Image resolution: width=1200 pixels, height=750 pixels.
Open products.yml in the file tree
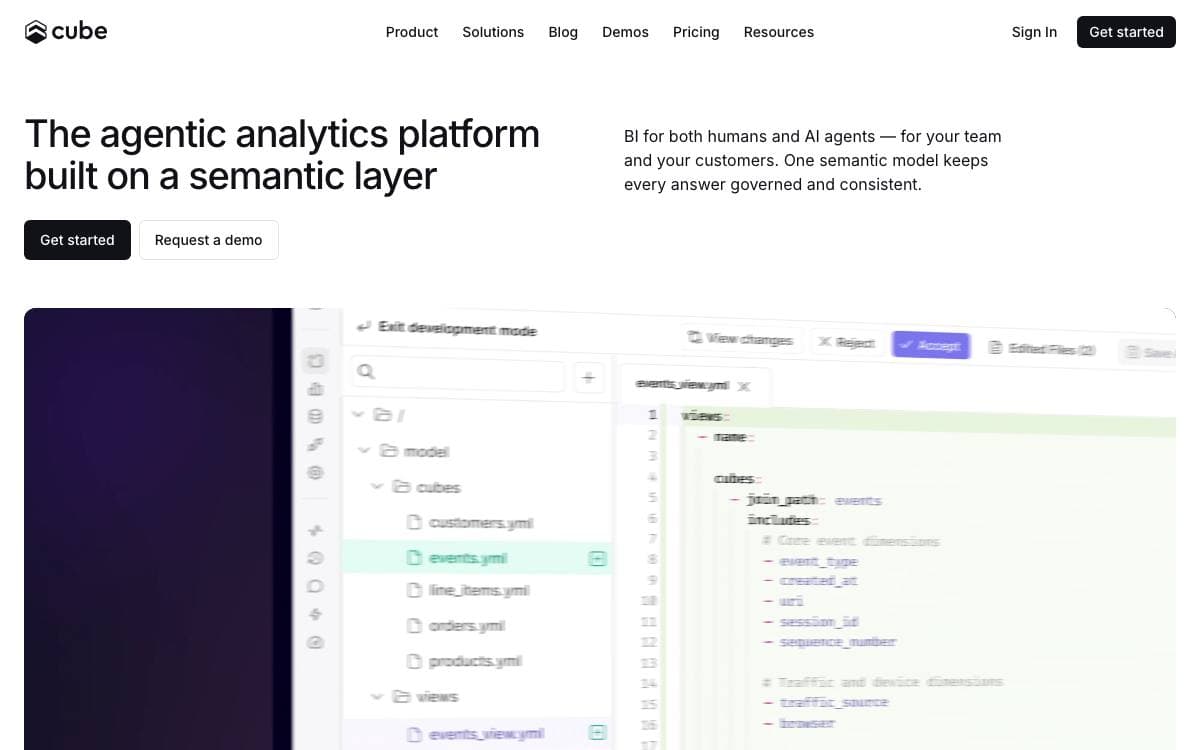point(476,661)
